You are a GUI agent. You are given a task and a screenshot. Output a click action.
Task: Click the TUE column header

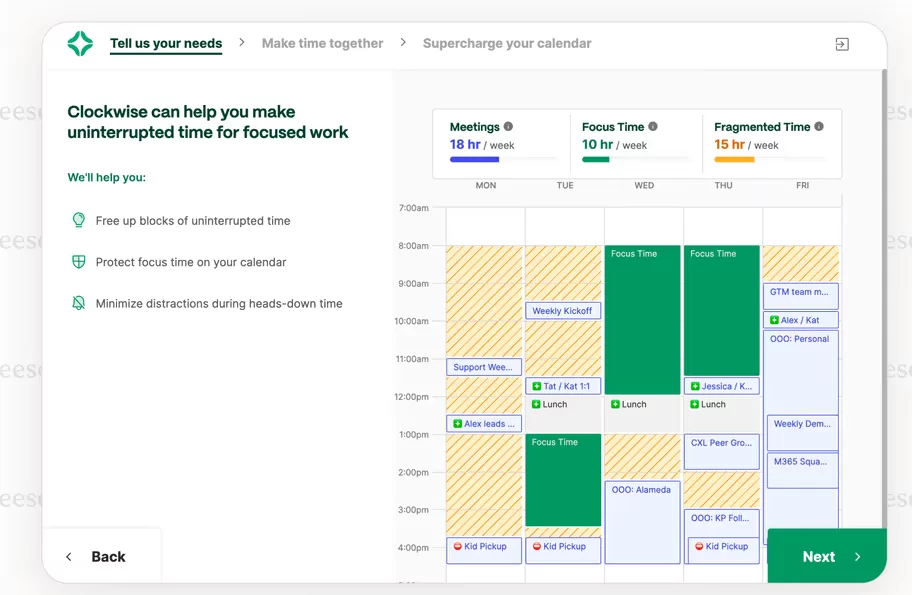(565, 185)
